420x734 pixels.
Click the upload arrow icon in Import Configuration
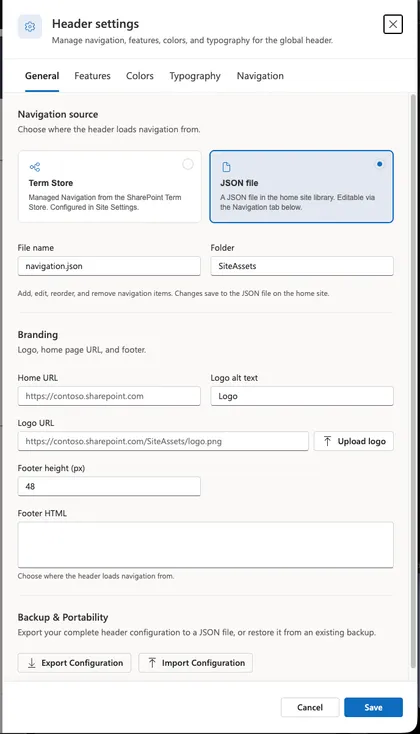pyautogui.click(x=152, y=663)
